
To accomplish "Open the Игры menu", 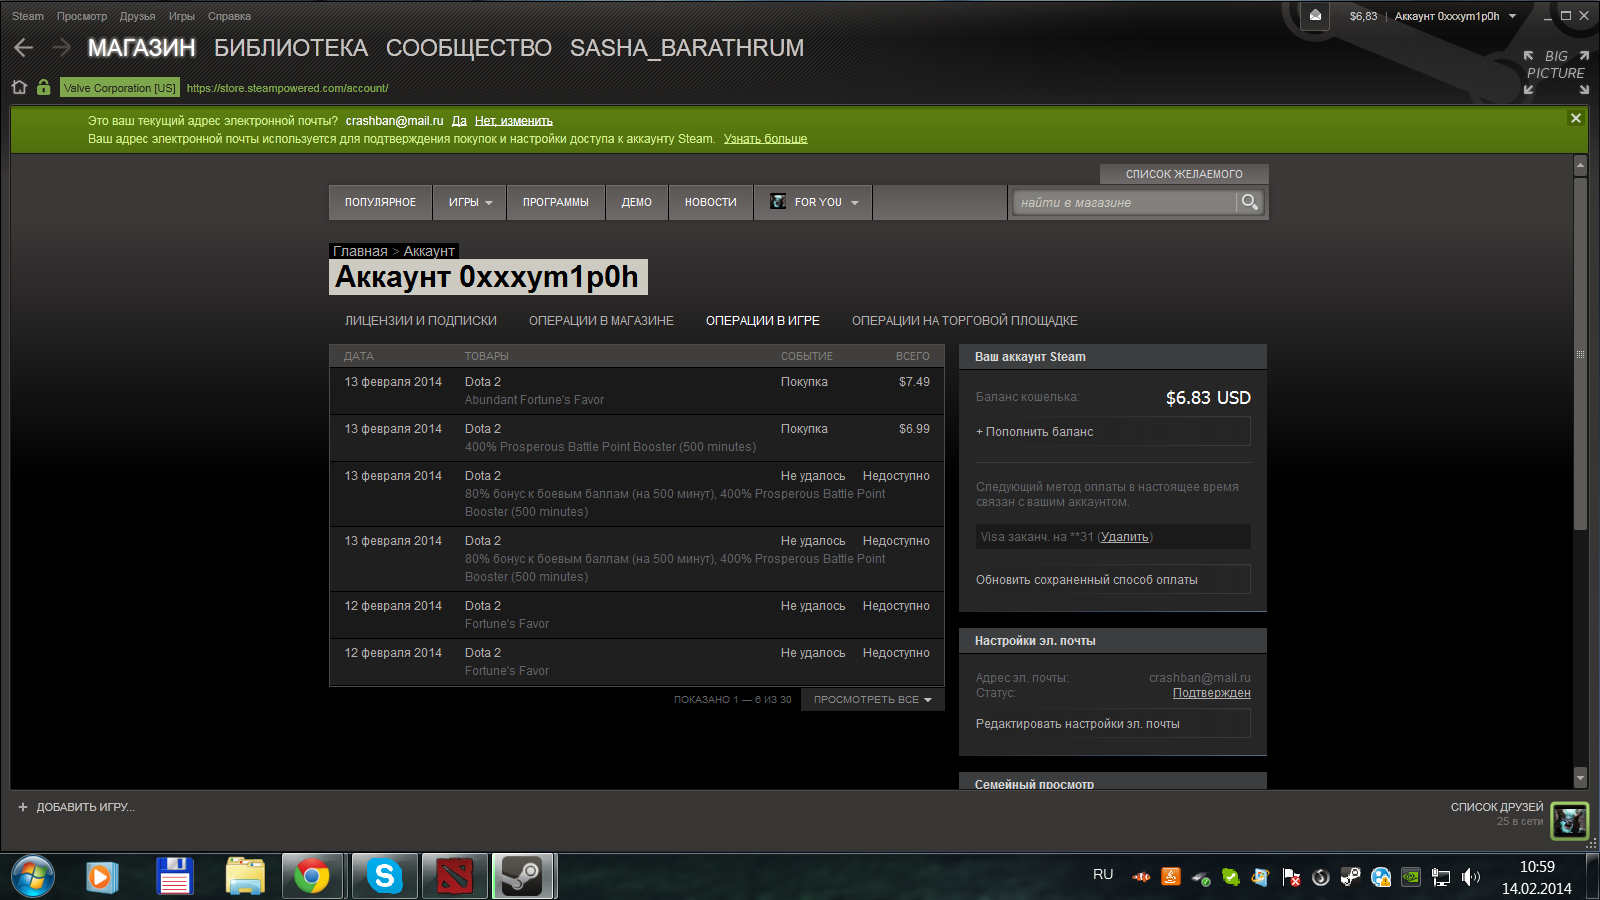I will 182,16.
